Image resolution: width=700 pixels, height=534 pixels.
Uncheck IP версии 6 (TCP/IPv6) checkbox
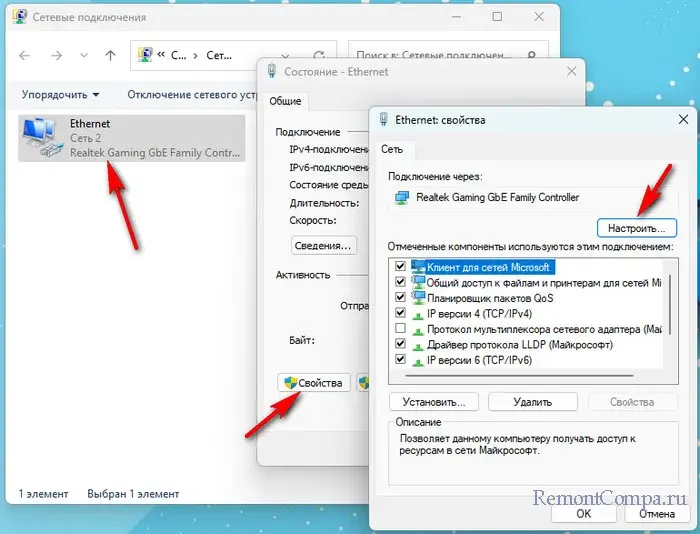click(x=400, y=359)
